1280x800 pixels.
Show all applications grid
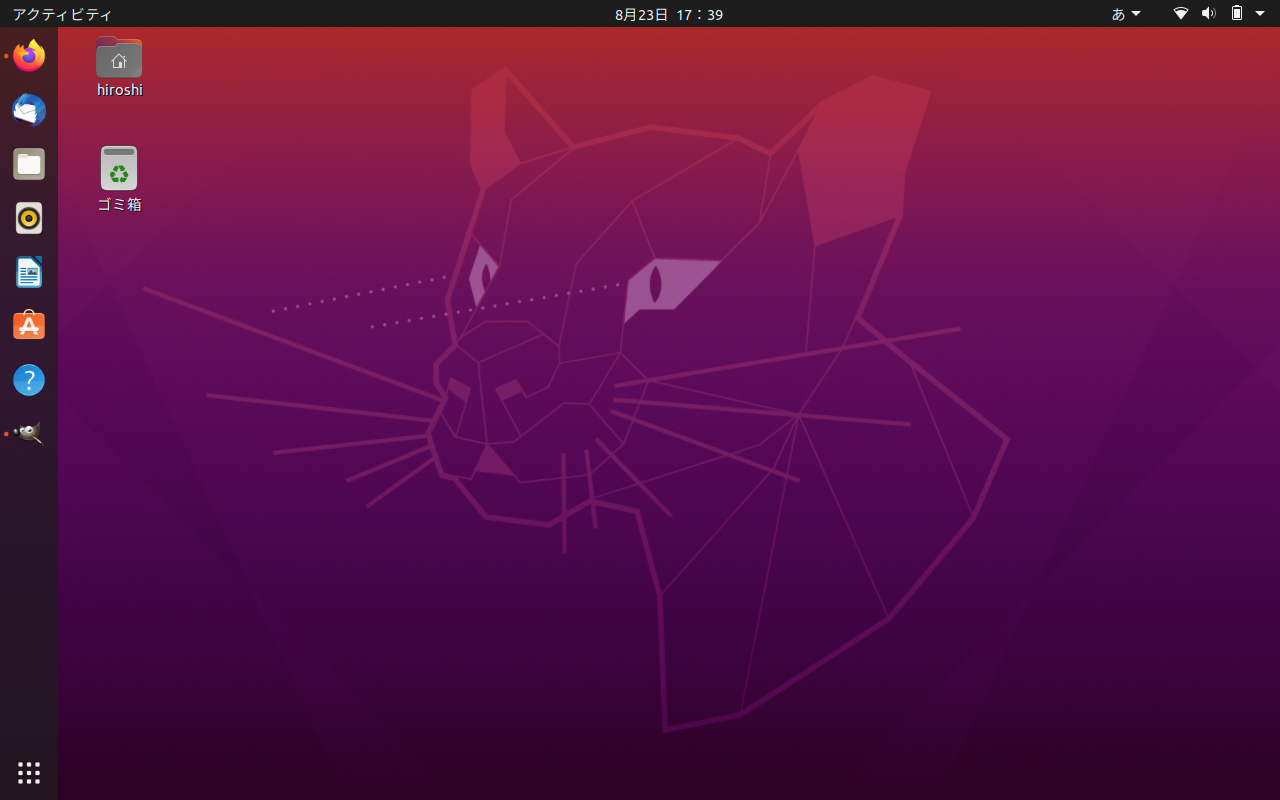pyautogui.click(x=29, y=772)
